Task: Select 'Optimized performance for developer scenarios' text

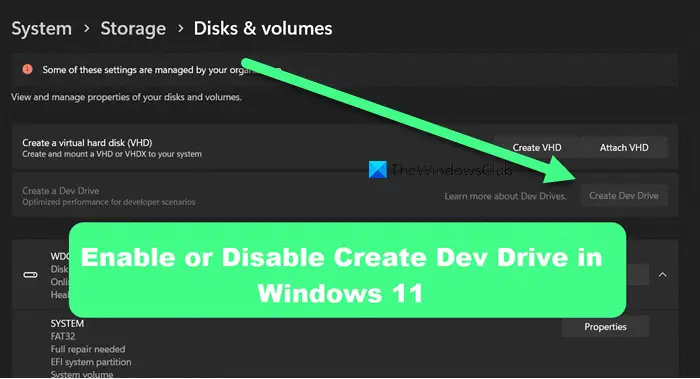Action: click(109, 202)
